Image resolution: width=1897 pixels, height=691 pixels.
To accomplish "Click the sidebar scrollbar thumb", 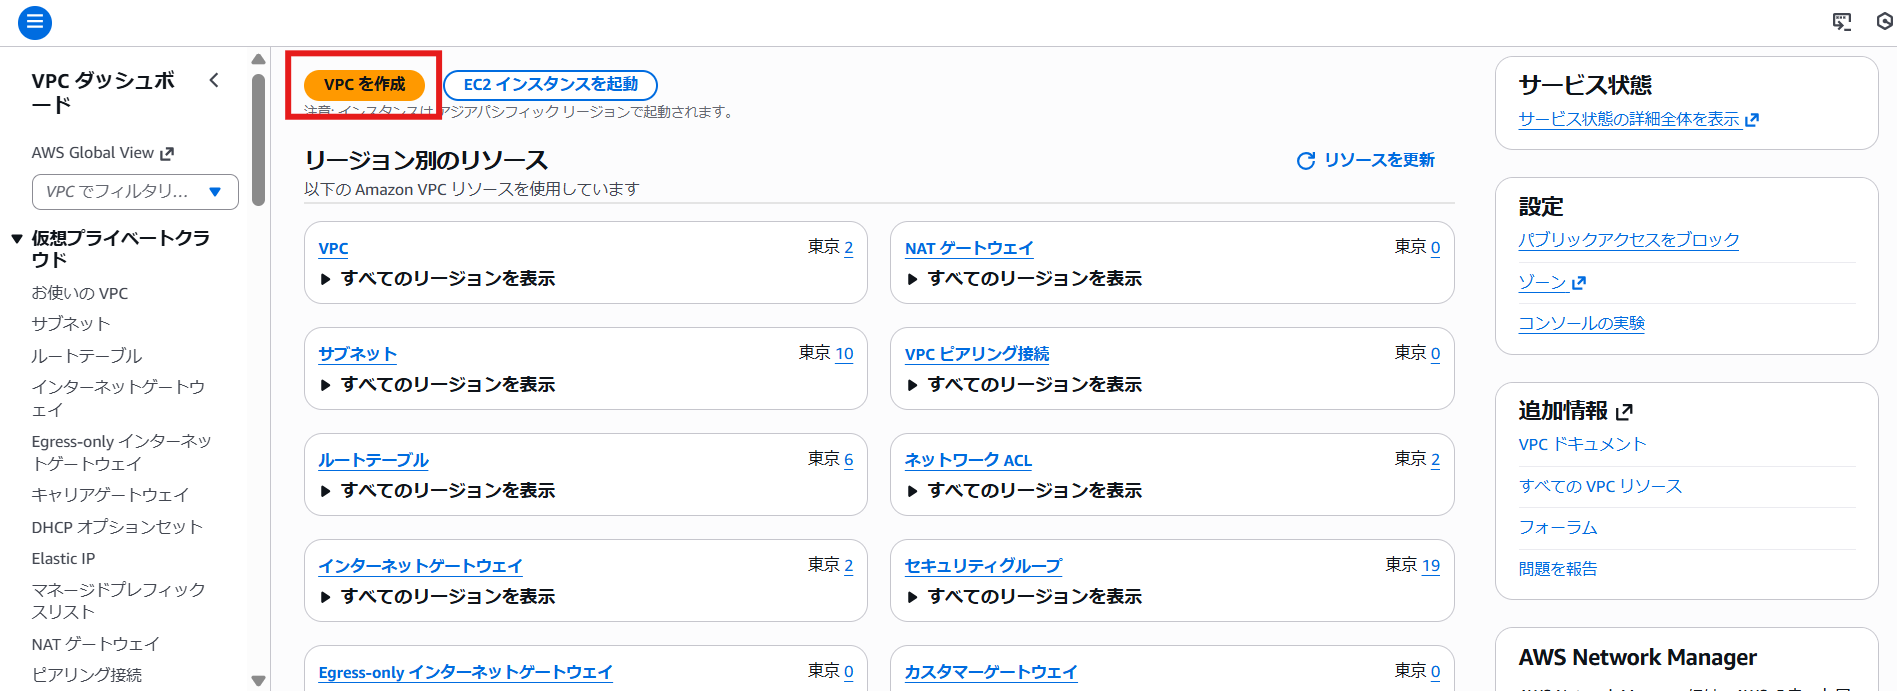I will pos(258,140).
